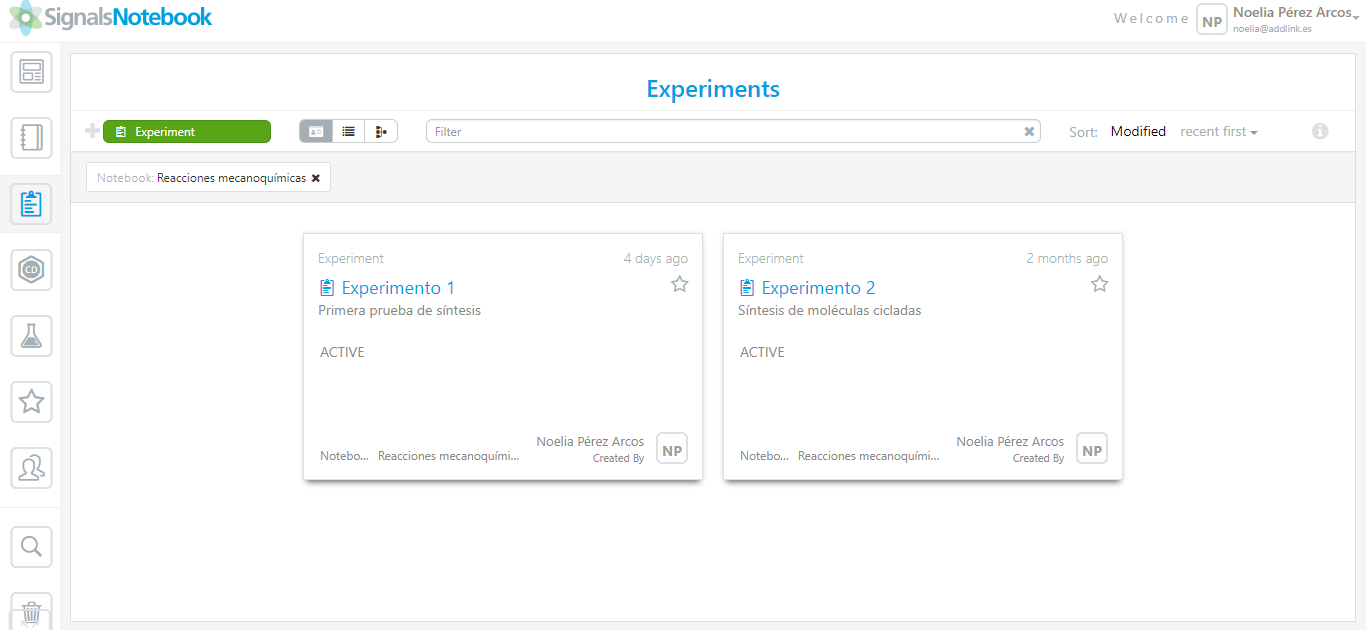Open the dashboard icon in left sidebar
Viewport: 1366px width, 630px height.
click(31, 72)
